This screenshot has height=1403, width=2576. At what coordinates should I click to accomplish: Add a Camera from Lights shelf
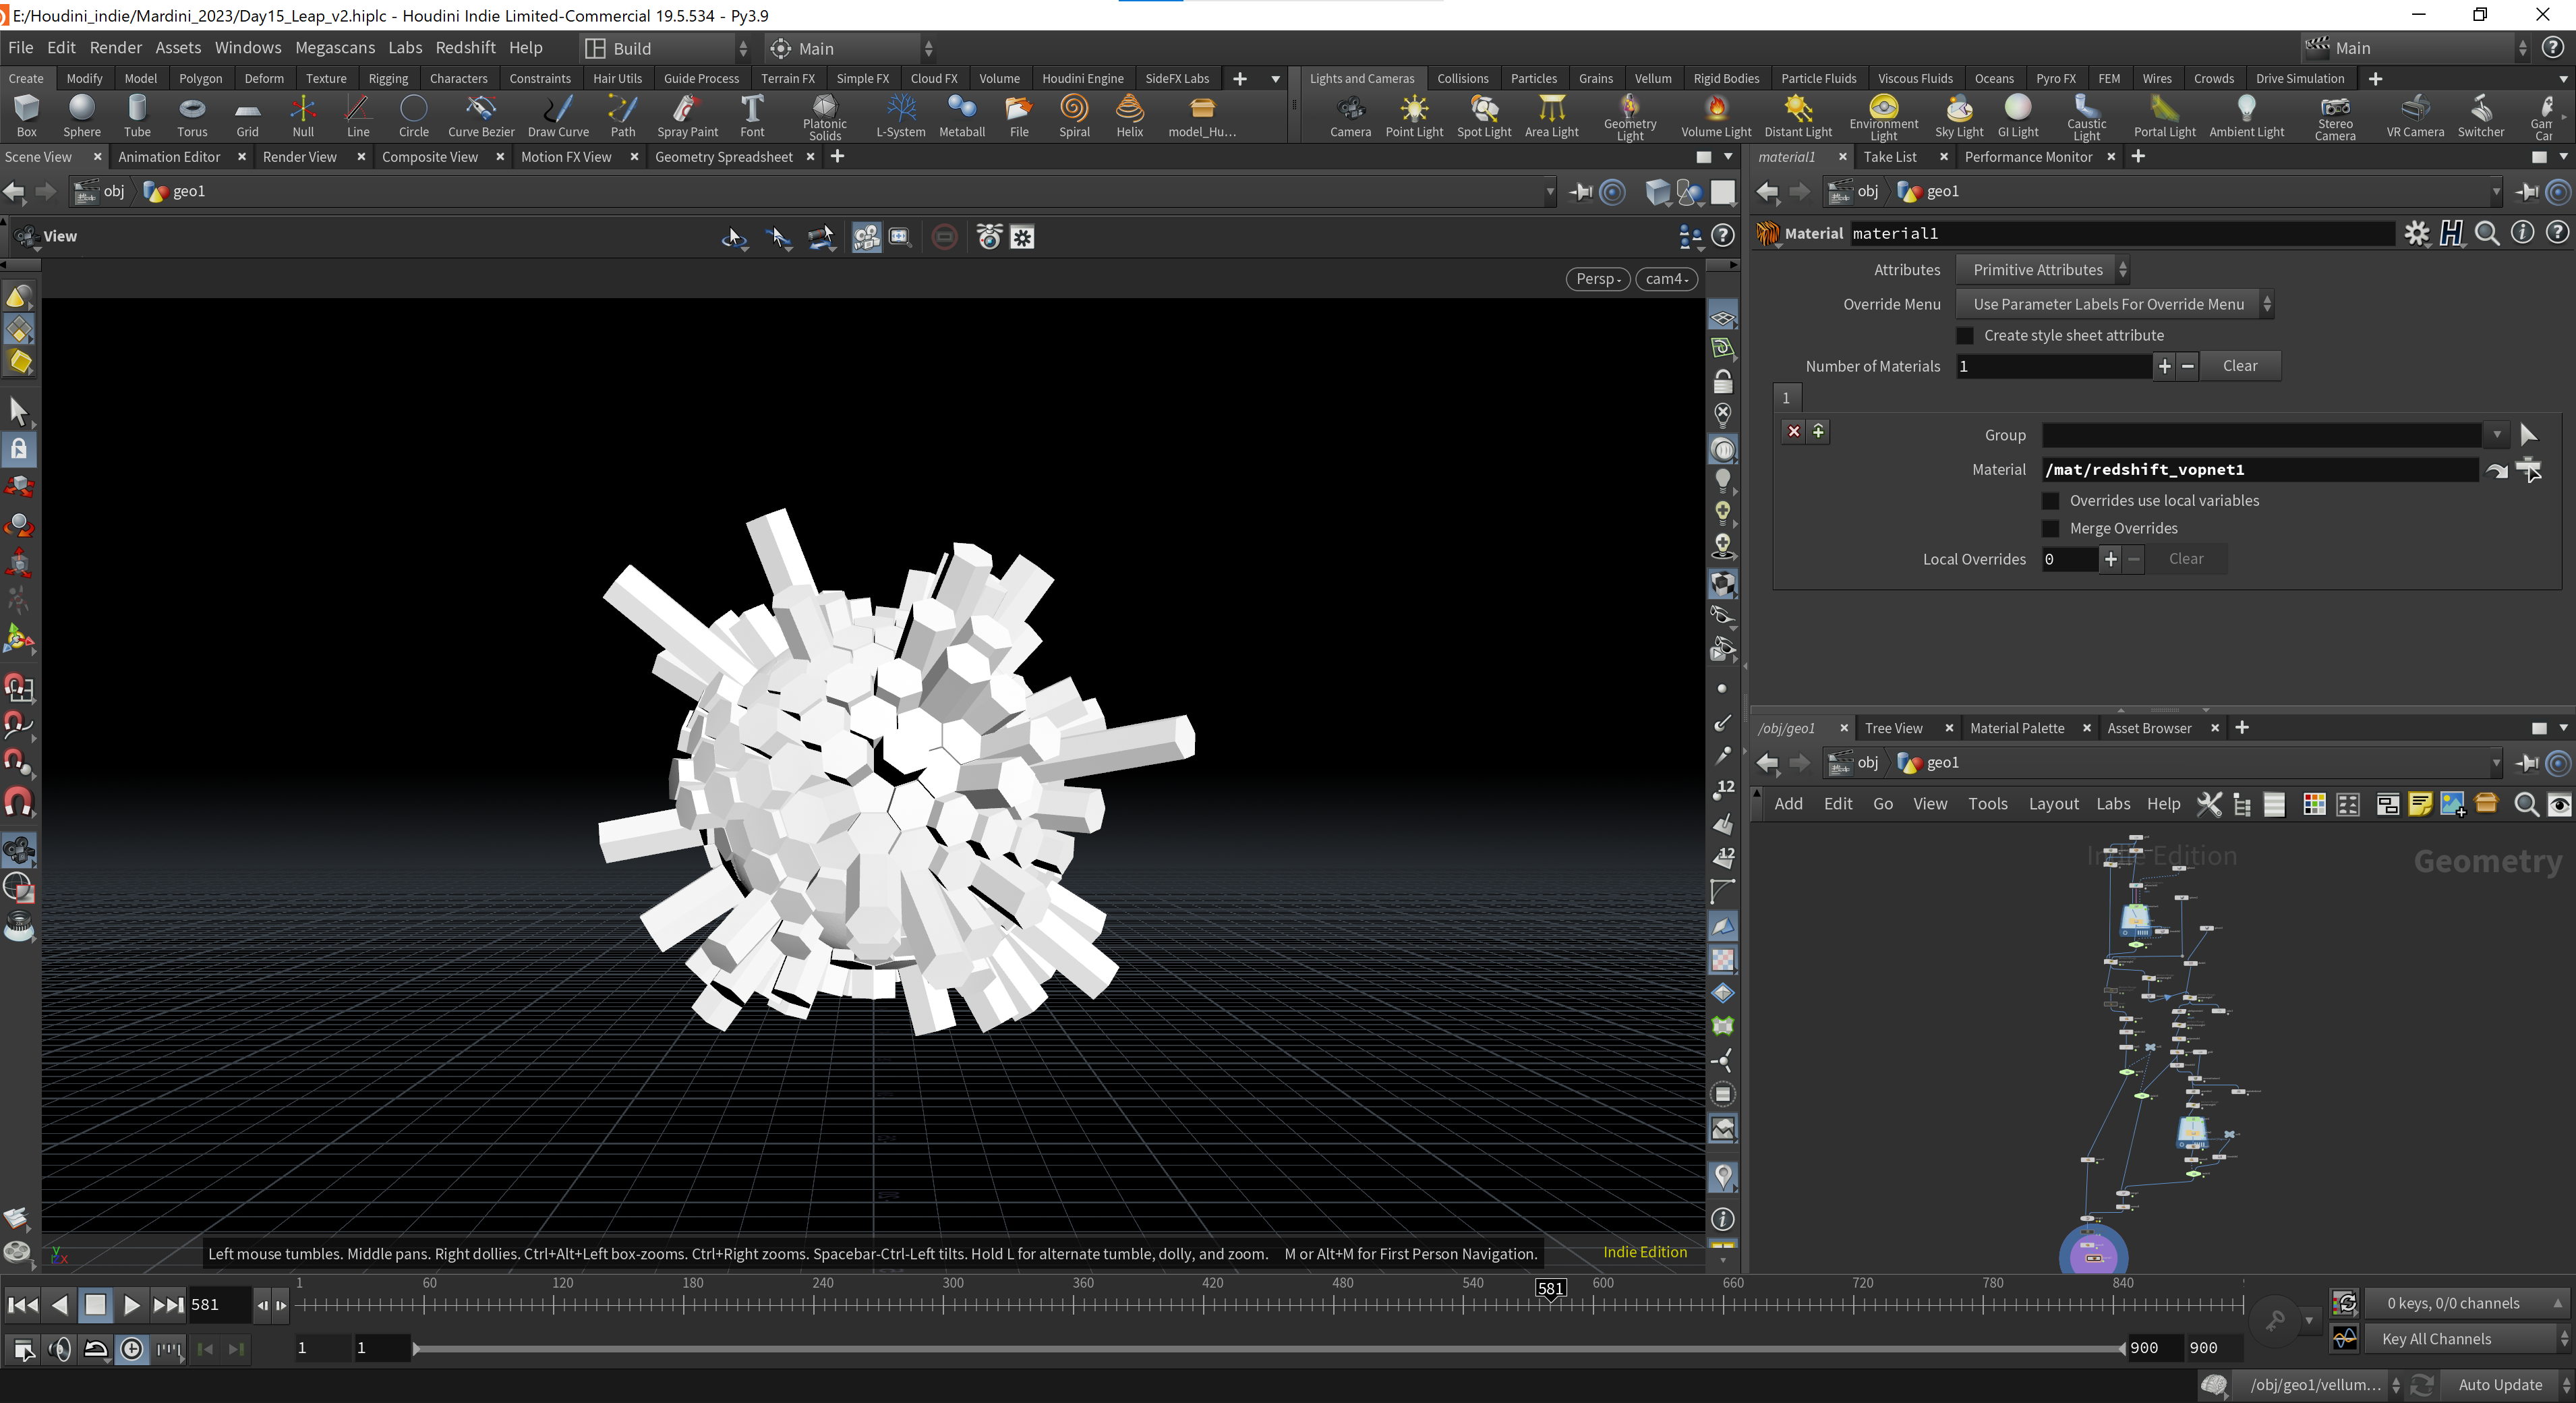pyautogui.click(x=1350, y=116)
